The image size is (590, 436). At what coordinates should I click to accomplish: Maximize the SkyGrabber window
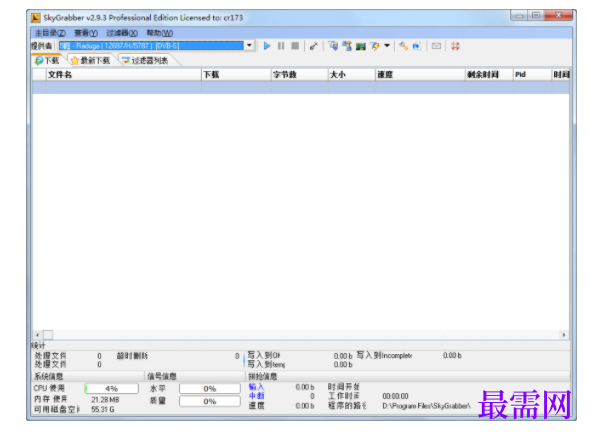536,15
